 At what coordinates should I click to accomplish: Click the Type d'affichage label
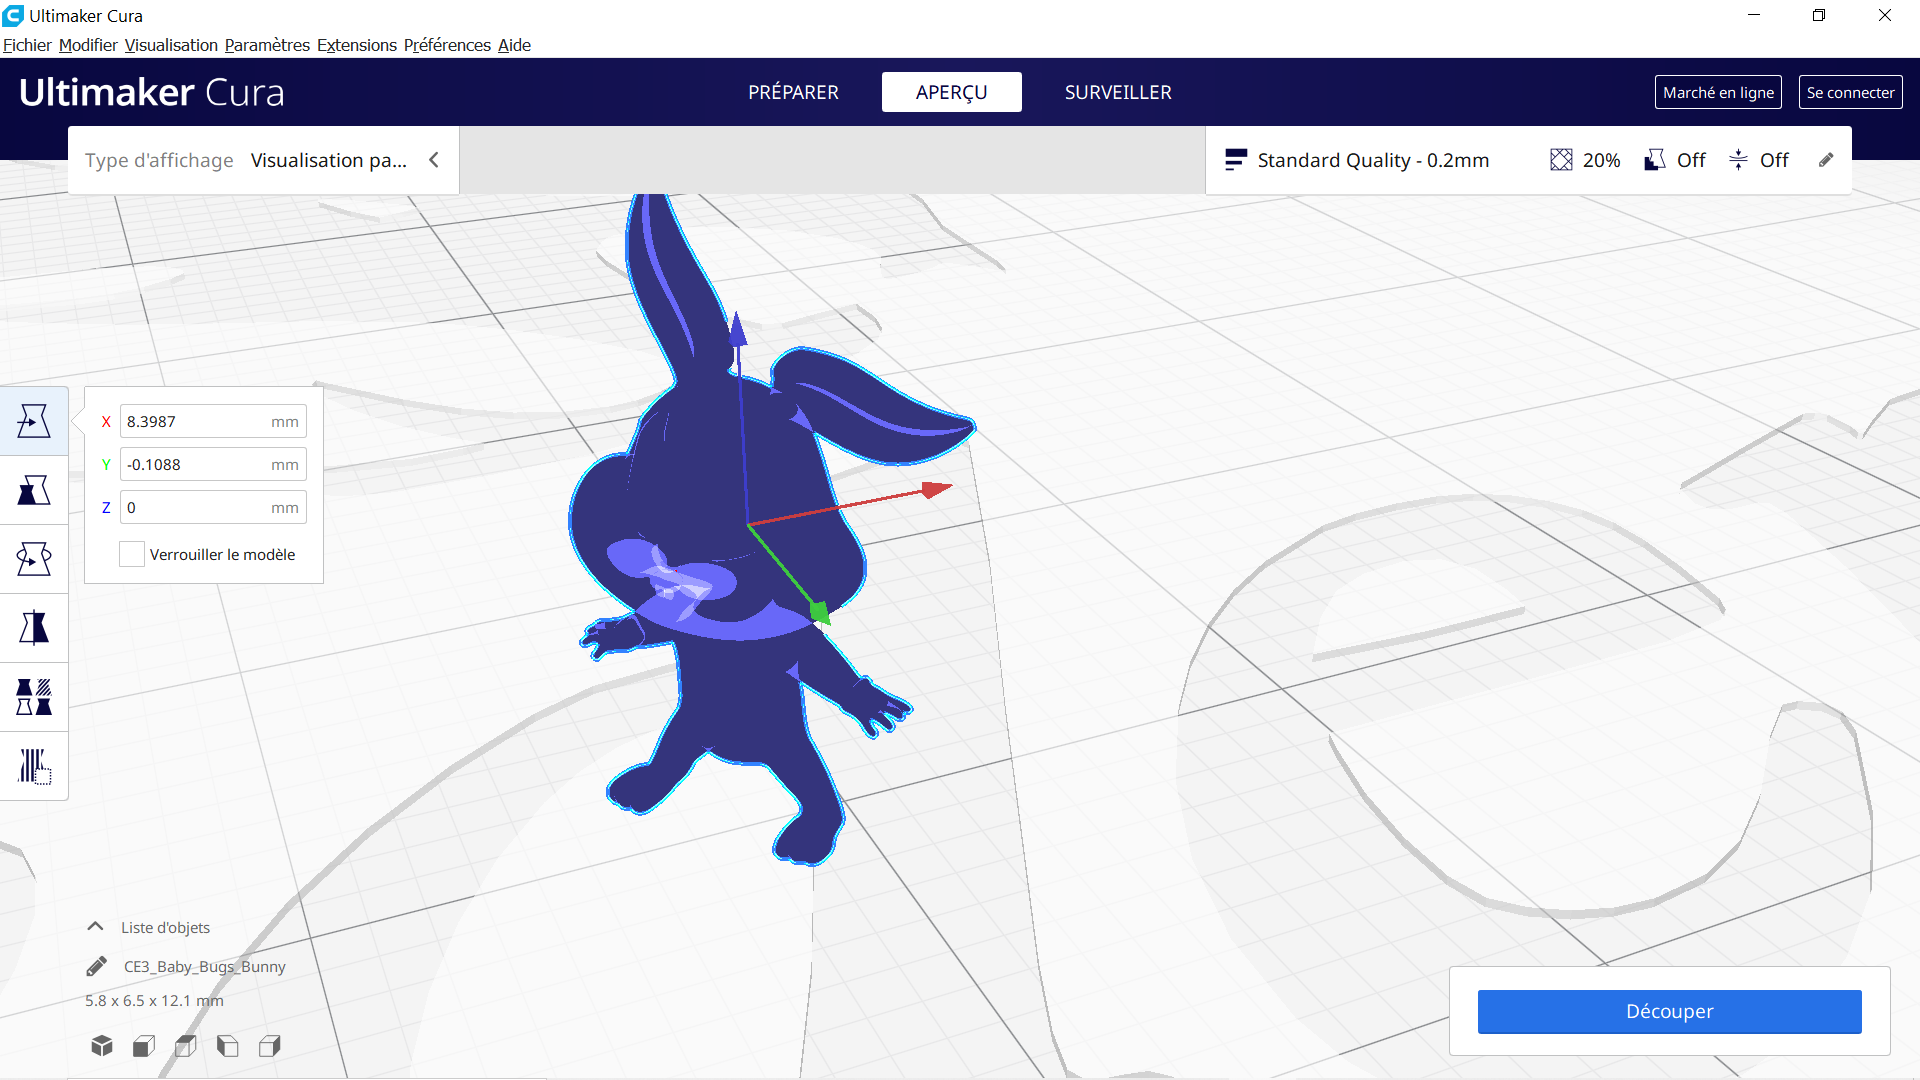(159, 160)
